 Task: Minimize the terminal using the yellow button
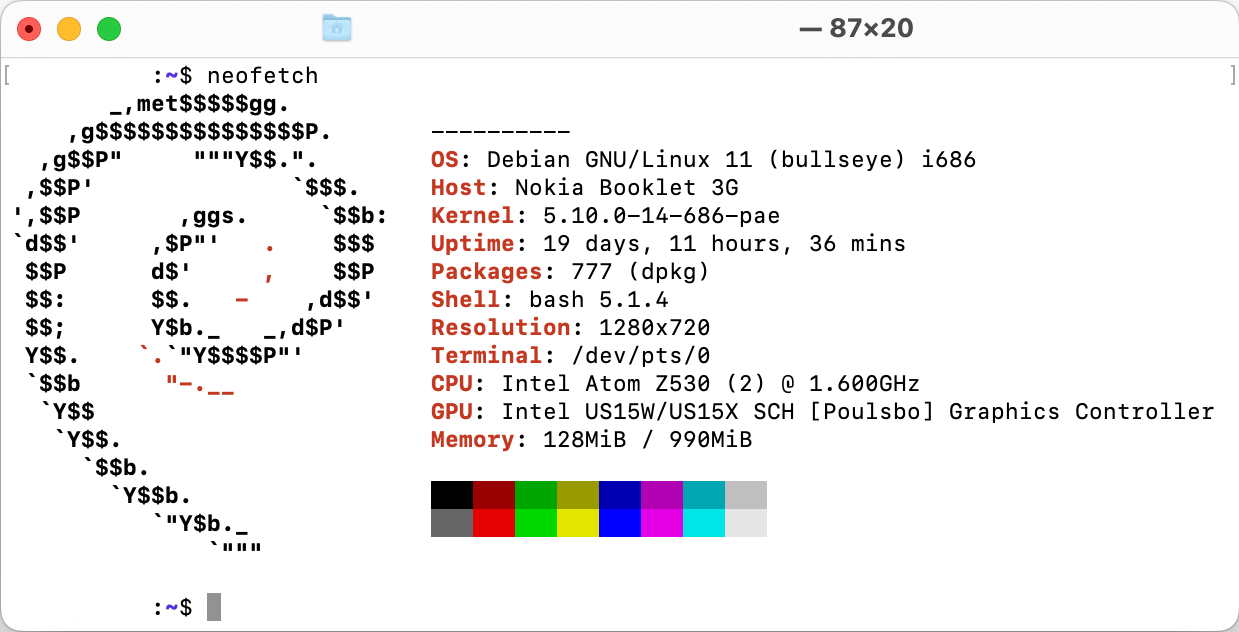pos(69,29)
